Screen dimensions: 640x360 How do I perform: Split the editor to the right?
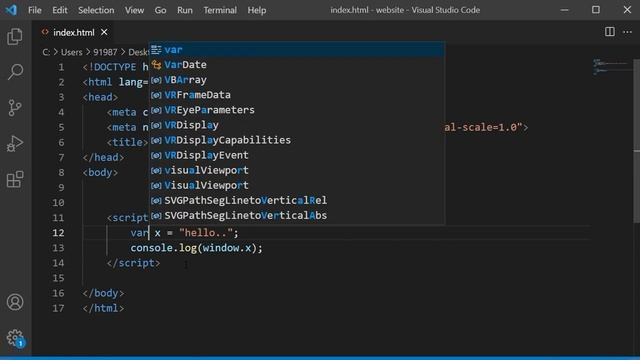(x=609, y=32)
